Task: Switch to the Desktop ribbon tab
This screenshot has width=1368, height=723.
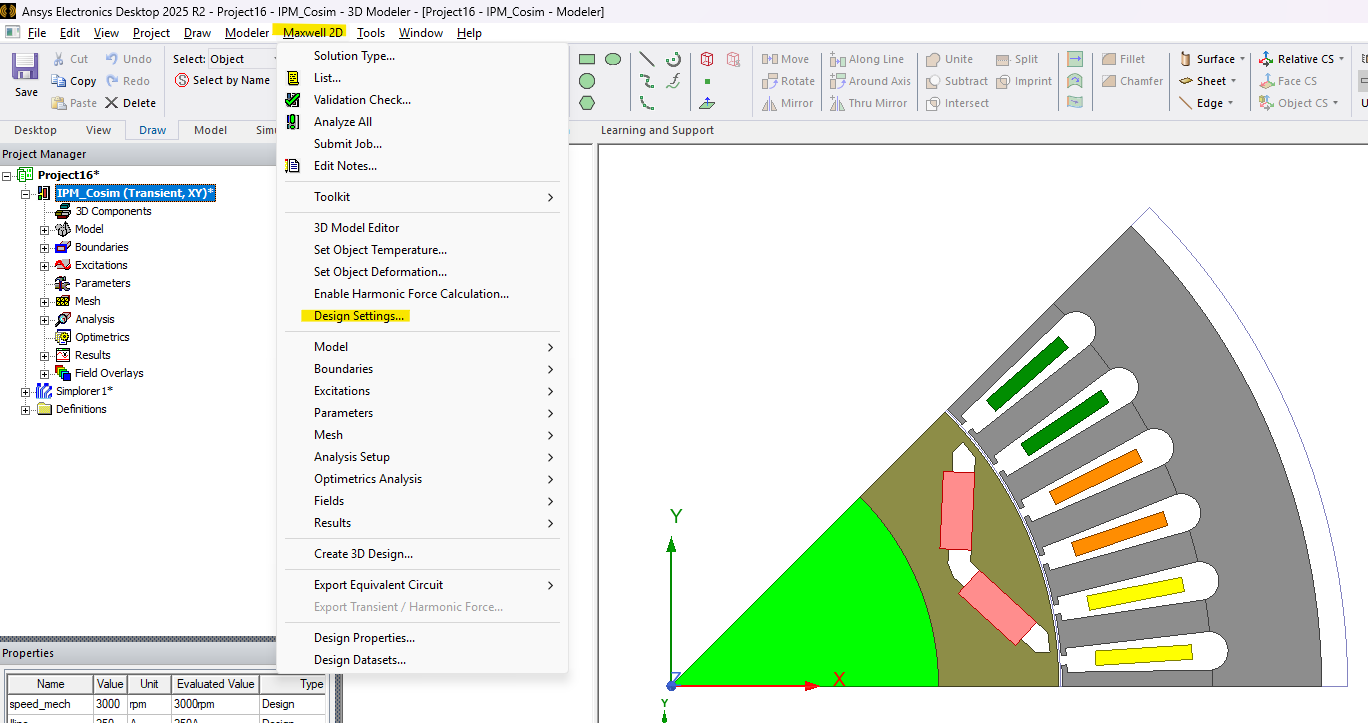Action: coord(35,130)
